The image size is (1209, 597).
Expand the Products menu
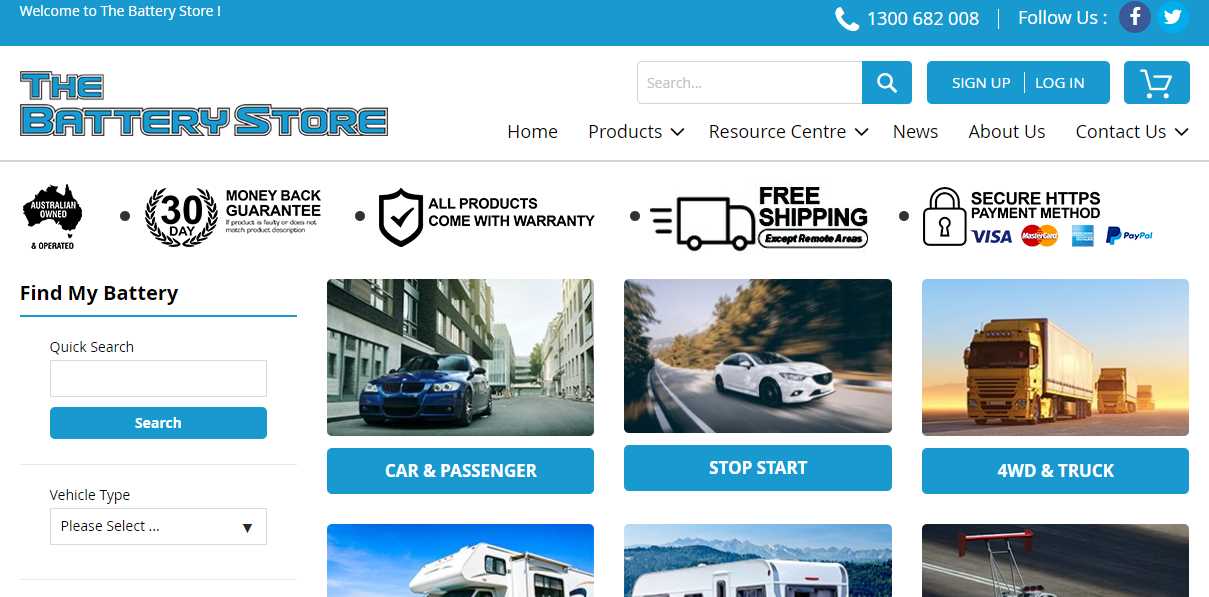pyautogui.click(x=636, y=132)
